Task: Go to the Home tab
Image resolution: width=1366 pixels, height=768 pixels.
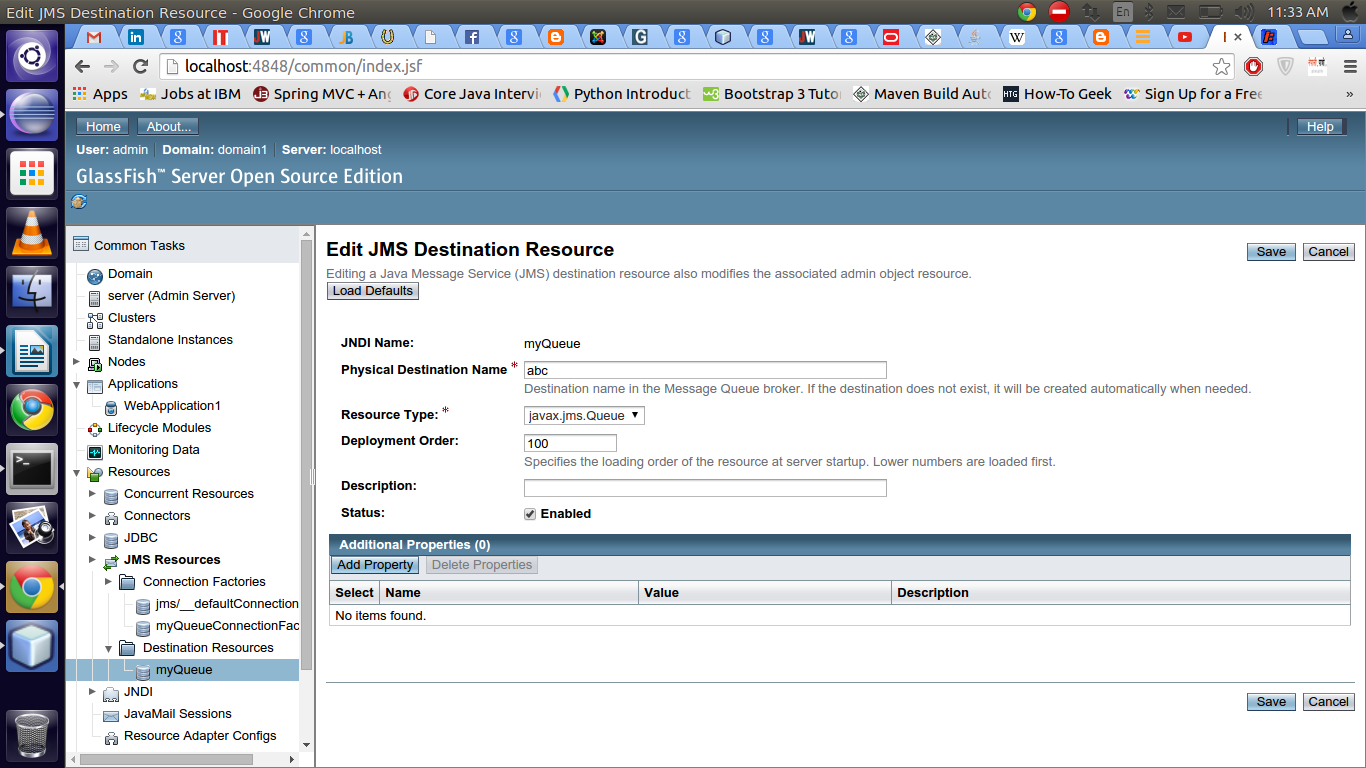Action: (103, 127)
